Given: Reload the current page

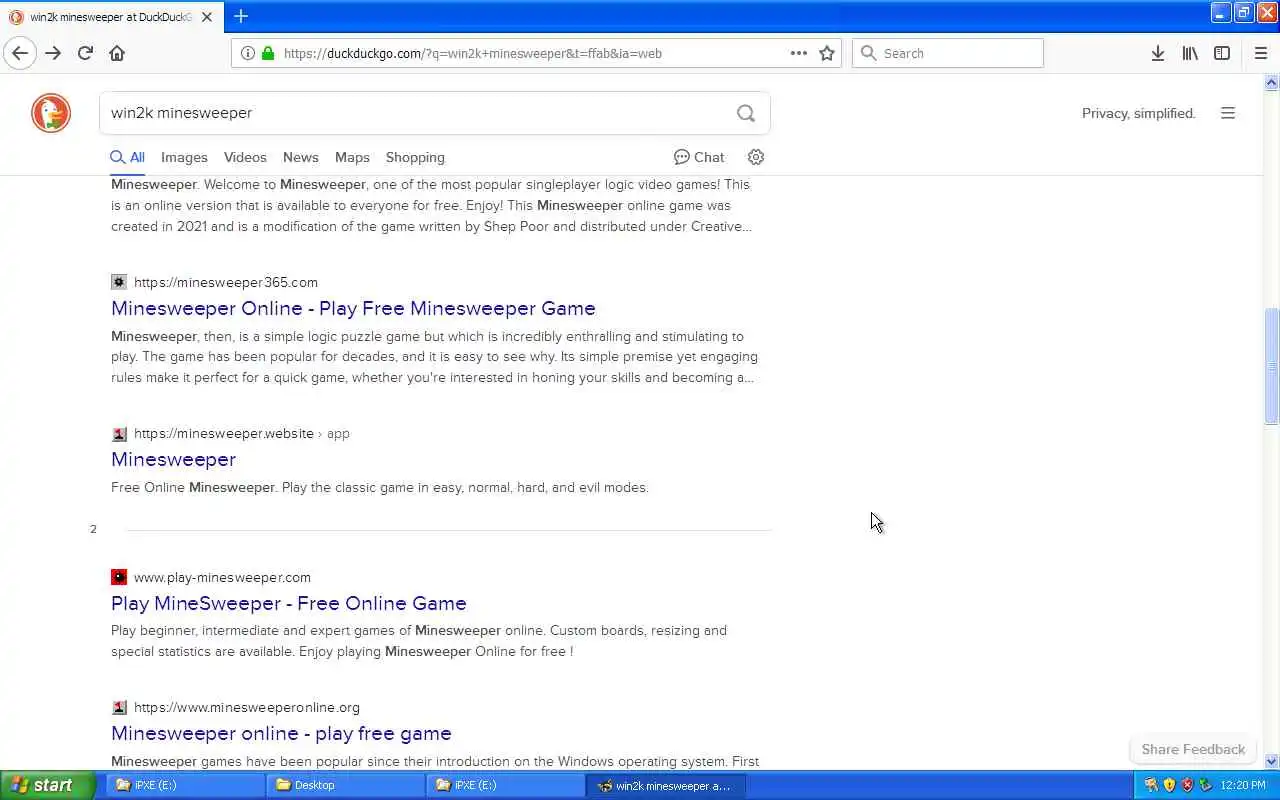Looking at the screenshot, I should point(85,53).
